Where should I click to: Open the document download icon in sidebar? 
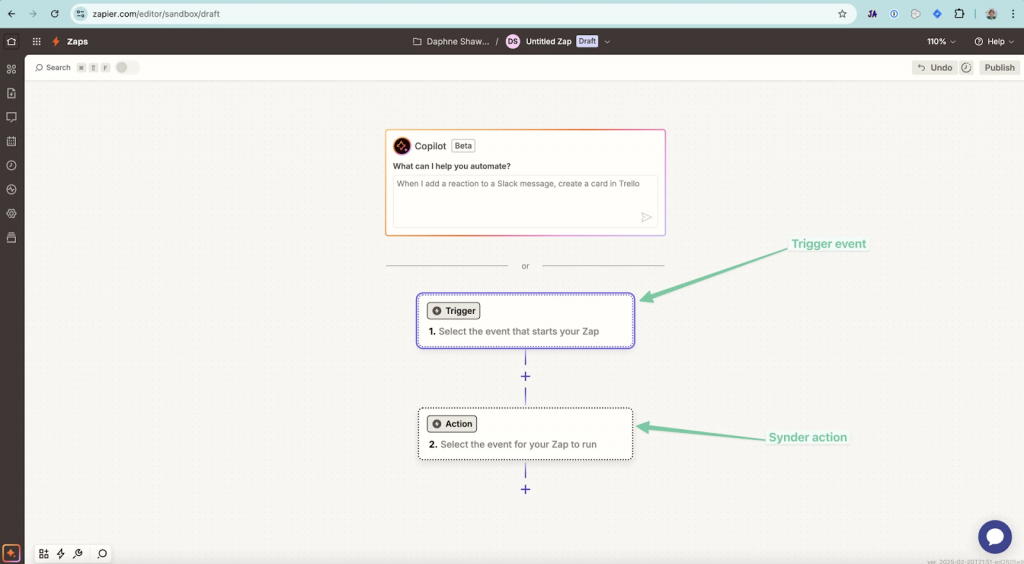(x=11, y=93)
